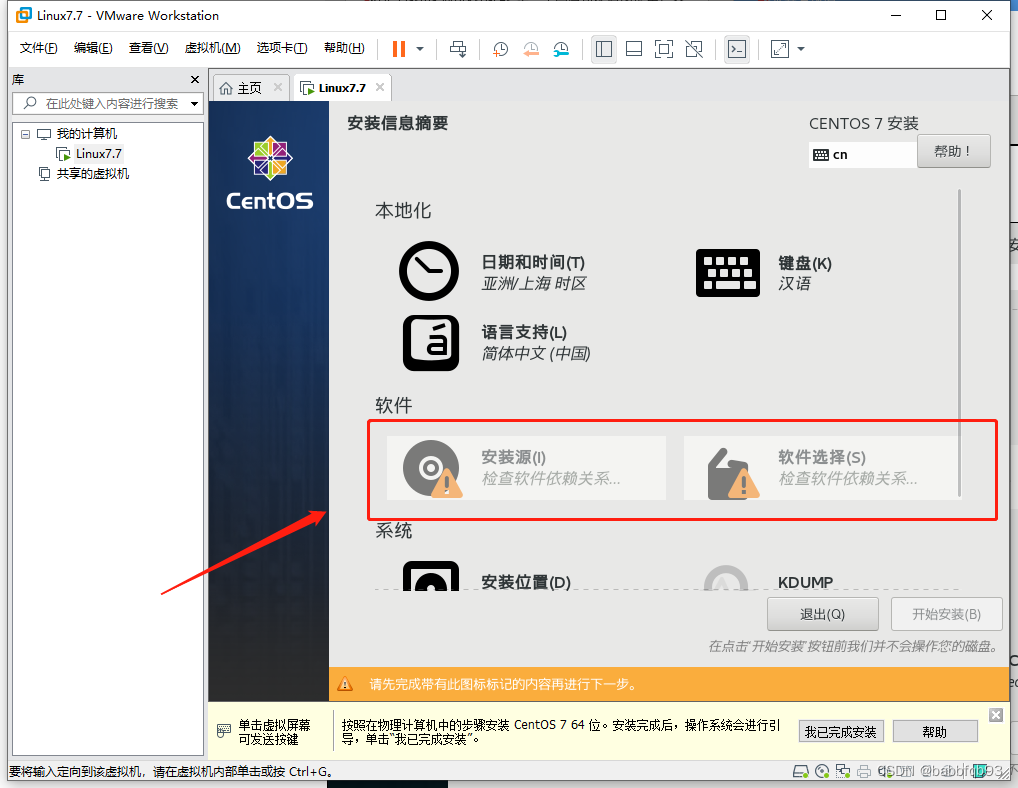The height and width of the screenshot is (788, 1018).
Task: Close the Linux7.7 tab
Action: (380, 87)
